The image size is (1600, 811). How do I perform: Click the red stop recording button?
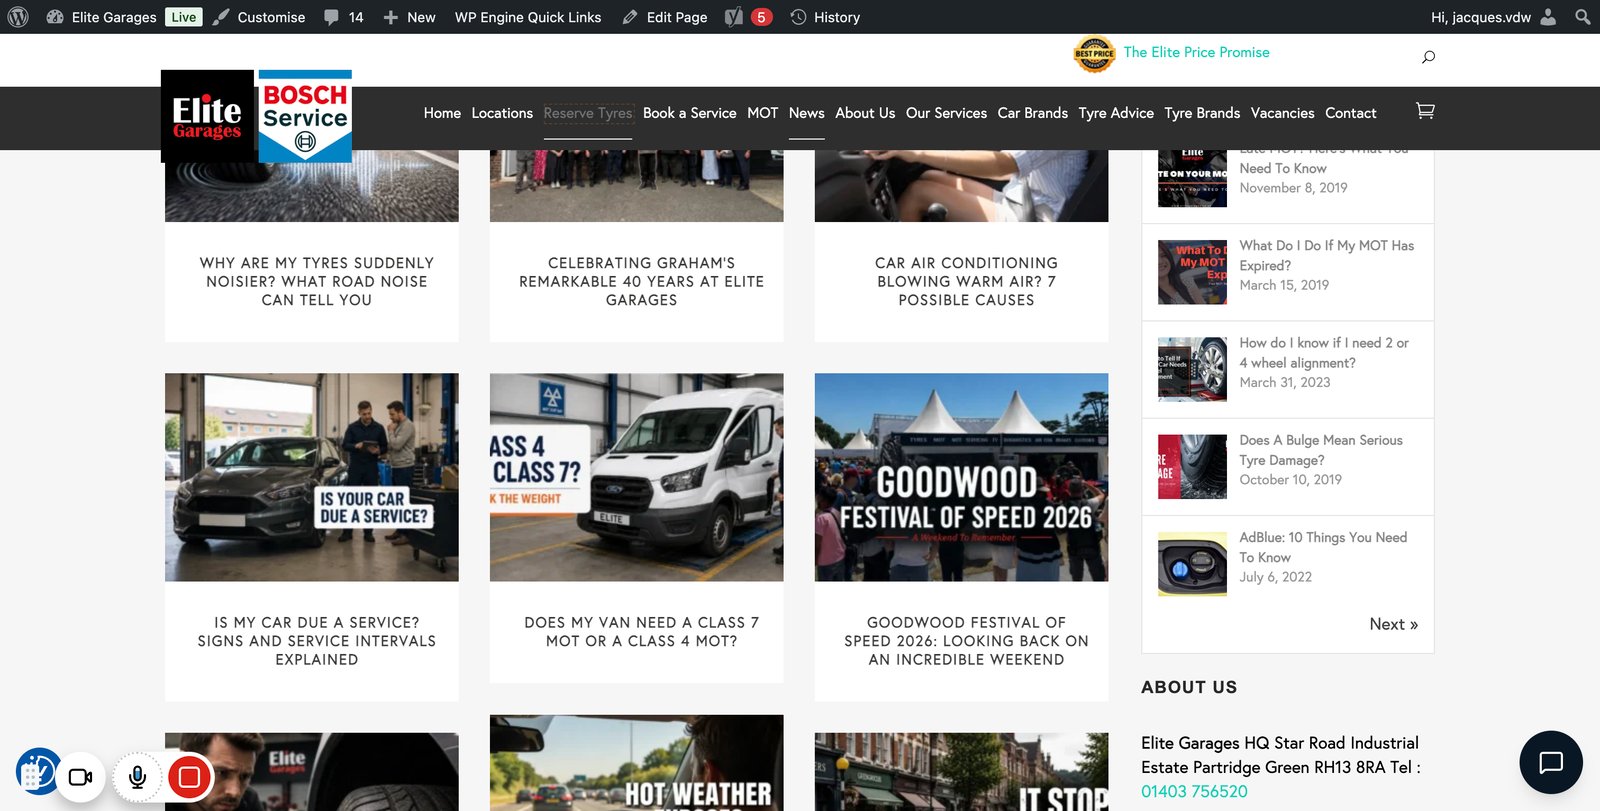tap(188, 777)
